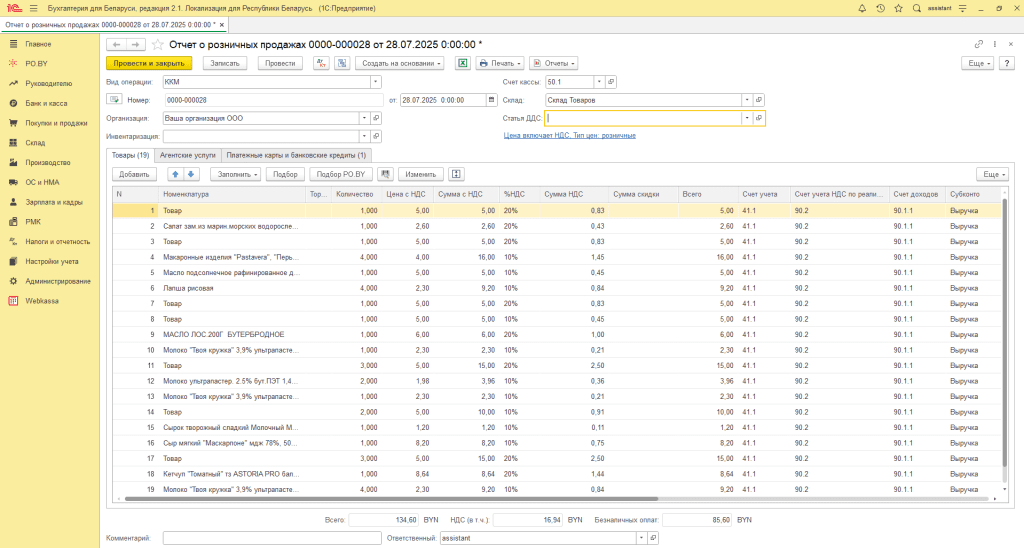Open help question mark button
This screenshot has width=1024, height=548.
[1006, 63]
